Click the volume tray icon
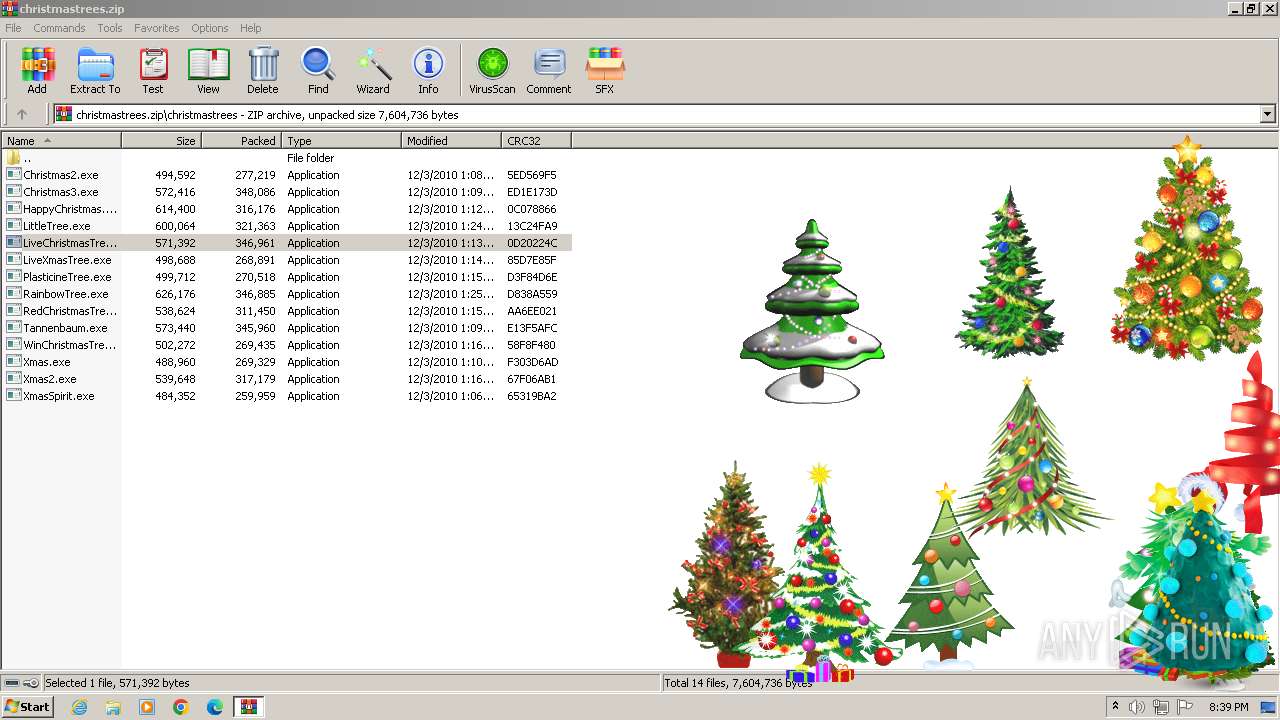Viewport: 1280px width, 720px height. (1137, 707)
